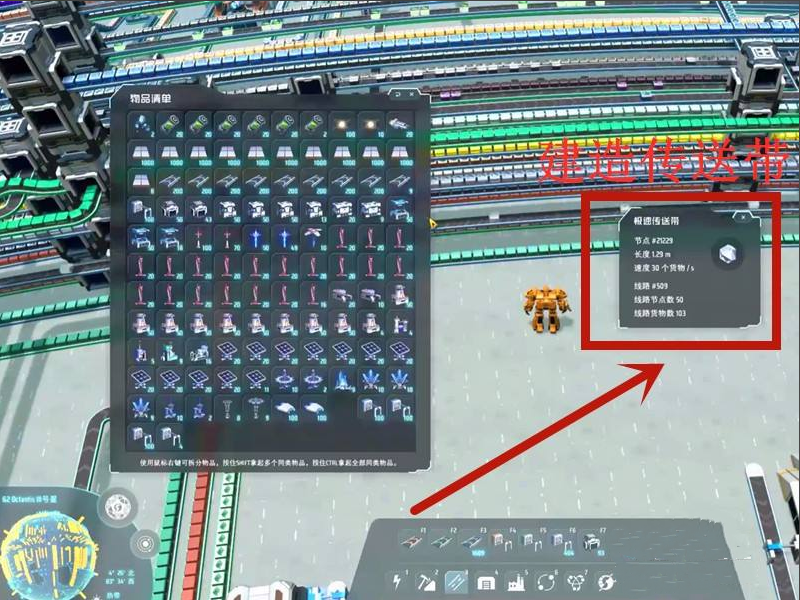The width and height of the screenshot is (800, 600).
Task: Select the F5 sorter hotbar slot
Action: pyautogui.click(x=532, y=541)
